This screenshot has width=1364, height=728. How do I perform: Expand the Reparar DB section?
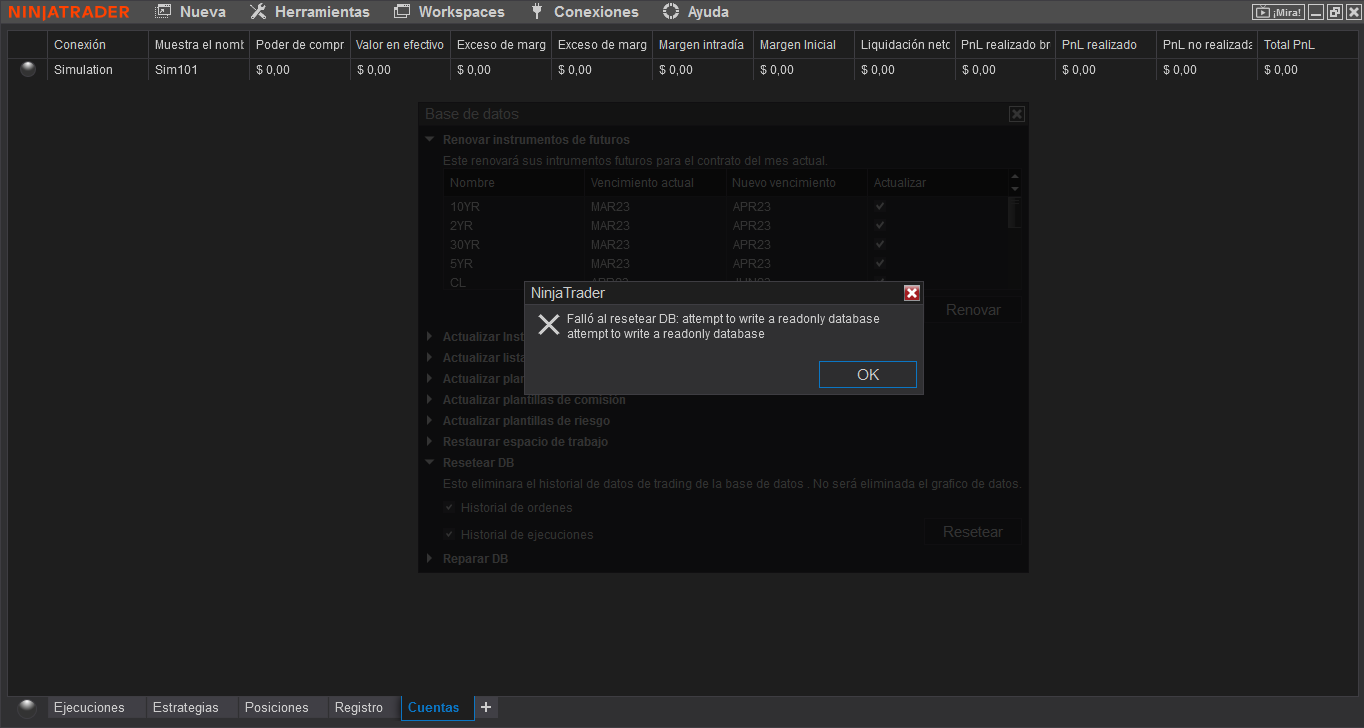[430, 558]
